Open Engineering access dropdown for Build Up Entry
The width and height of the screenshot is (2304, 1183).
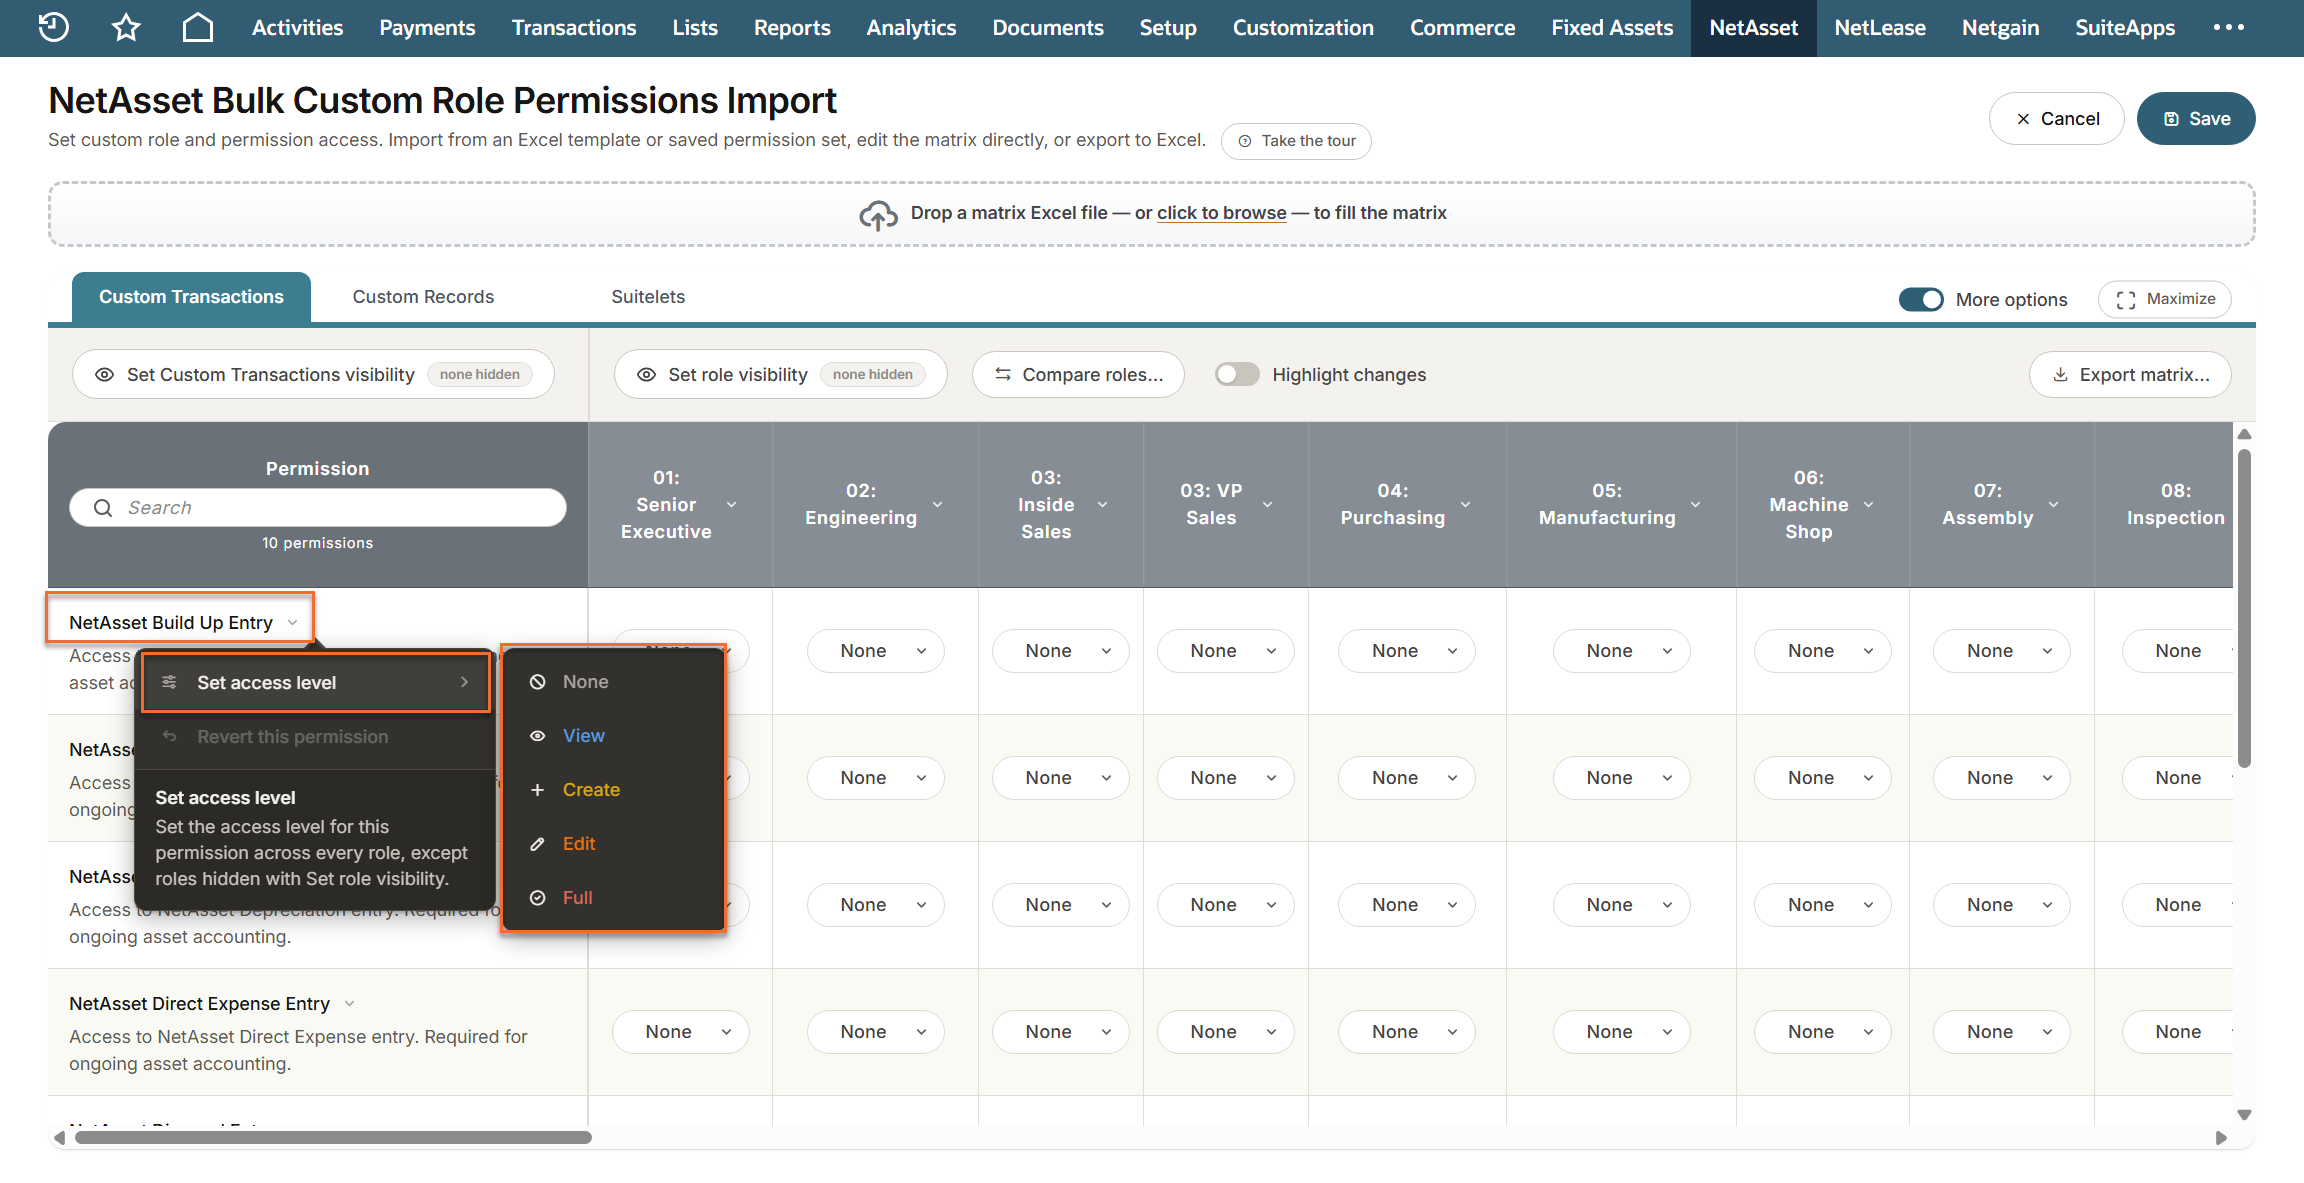tap(875, 651)
